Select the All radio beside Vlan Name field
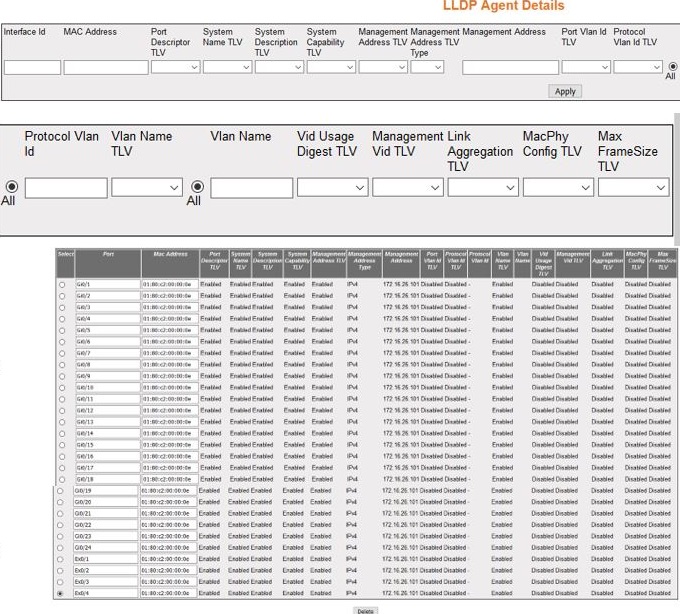The height and width of the screenshot is (614, 680). point(198,187)
